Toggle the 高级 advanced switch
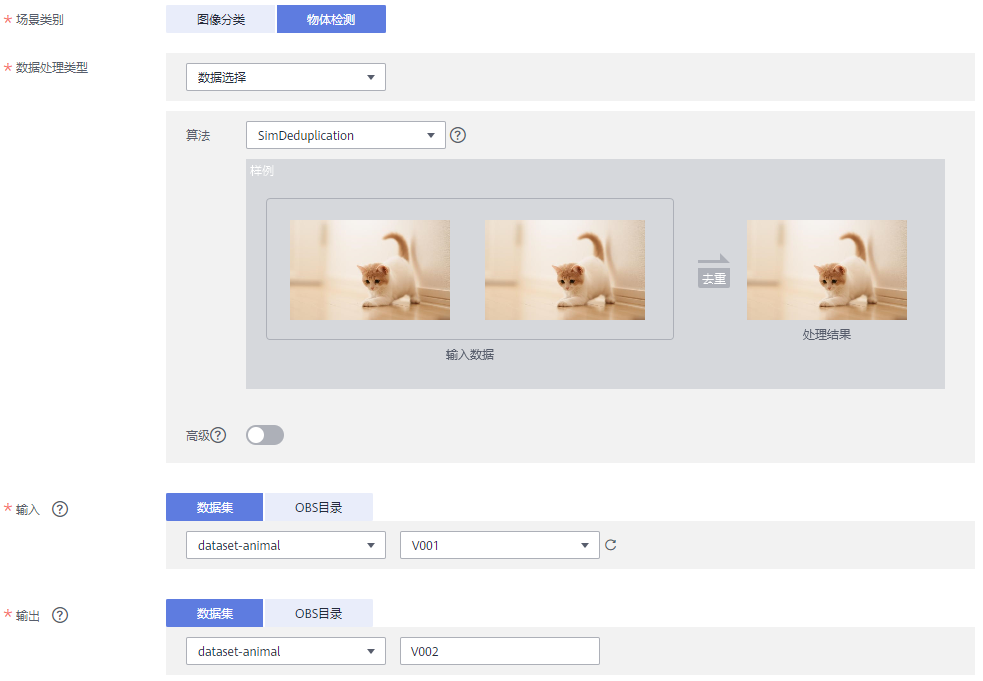 (265, 435)
